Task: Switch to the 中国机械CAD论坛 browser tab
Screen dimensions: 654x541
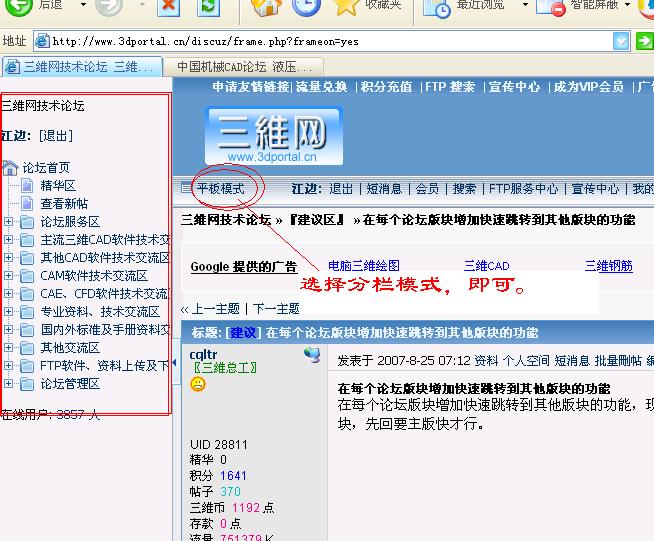Action: pos(244,67)
